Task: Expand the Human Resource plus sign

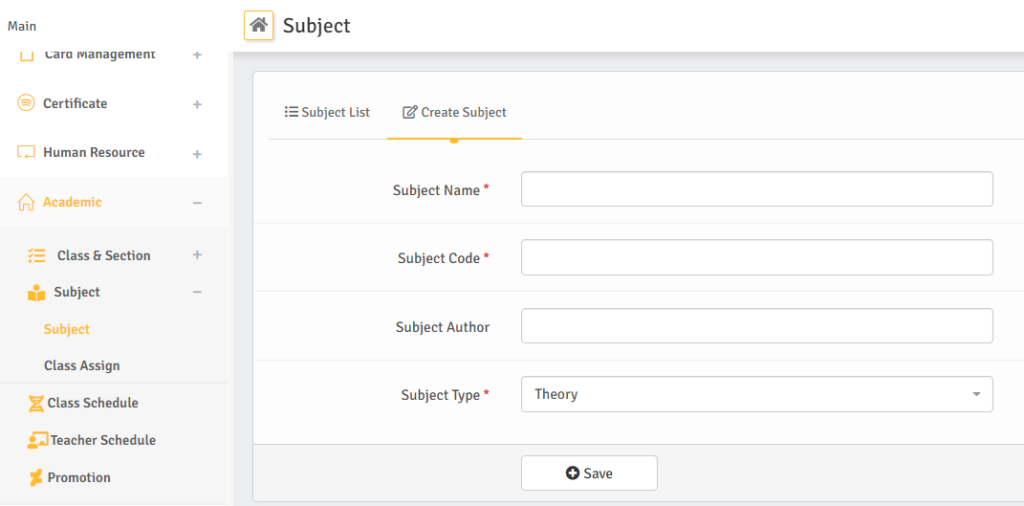Action: [197, 154]
